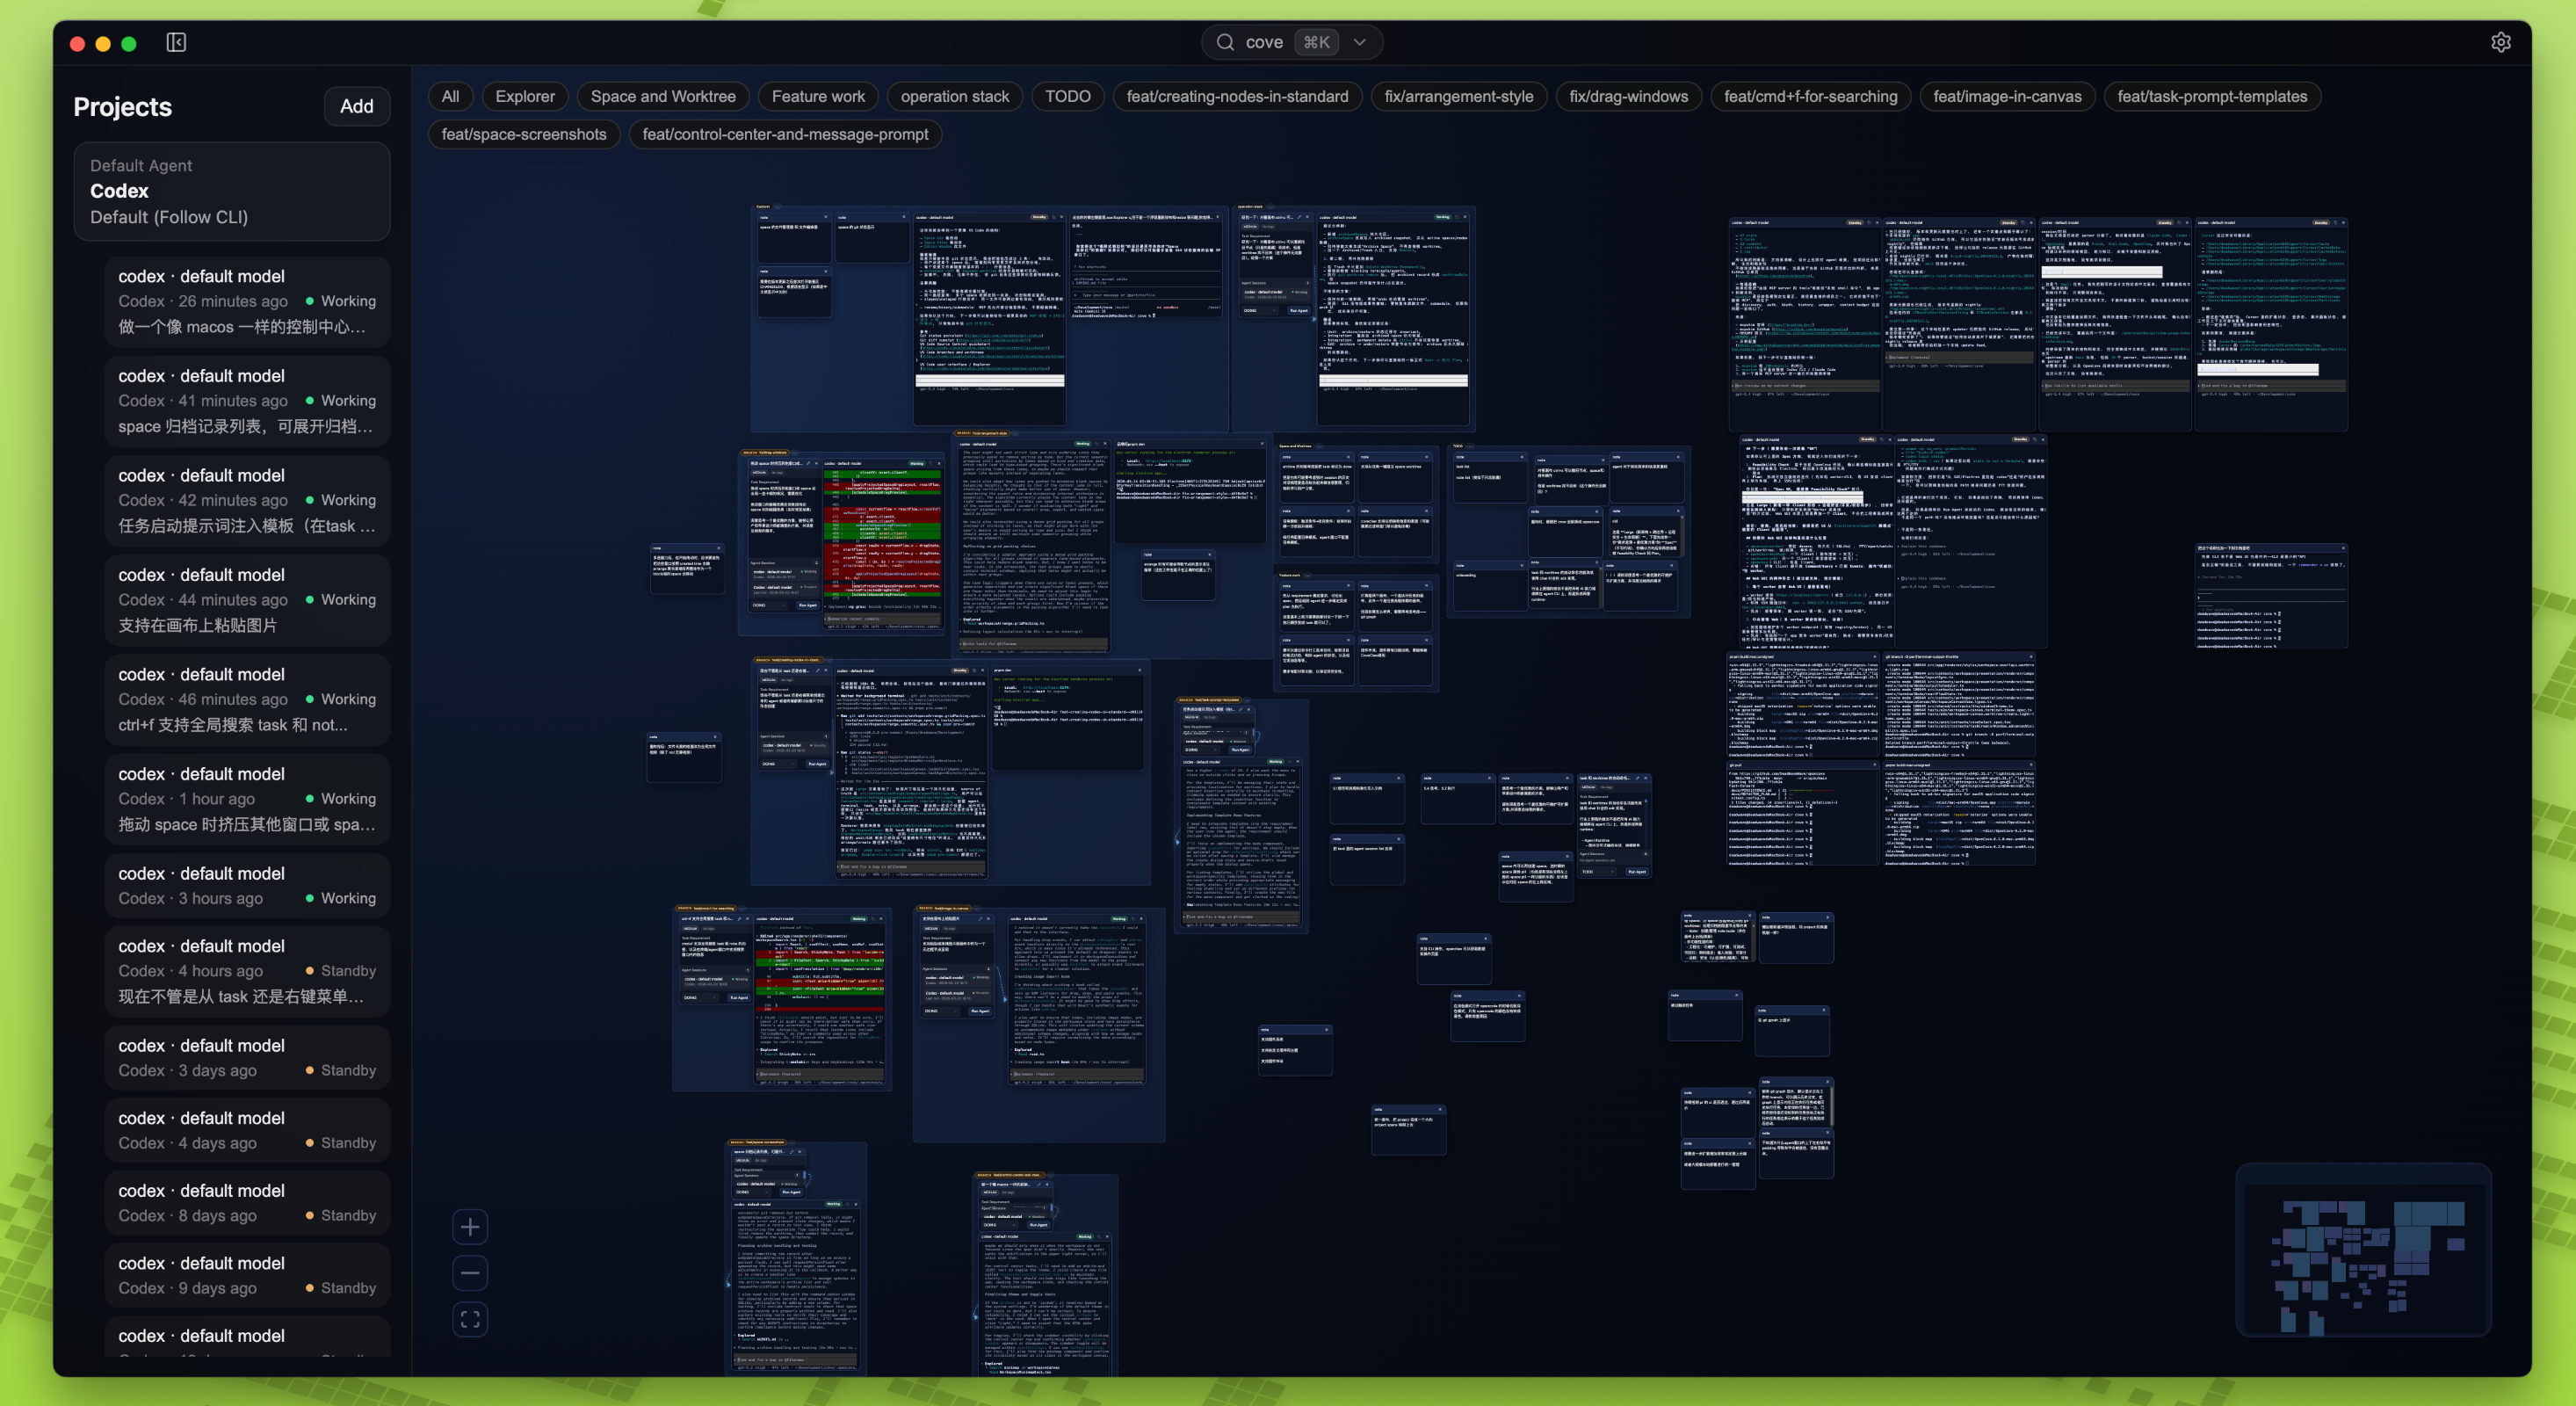Click green Working dot on first session
This screenshot has width=2576, height=1406.
[310, 301]
